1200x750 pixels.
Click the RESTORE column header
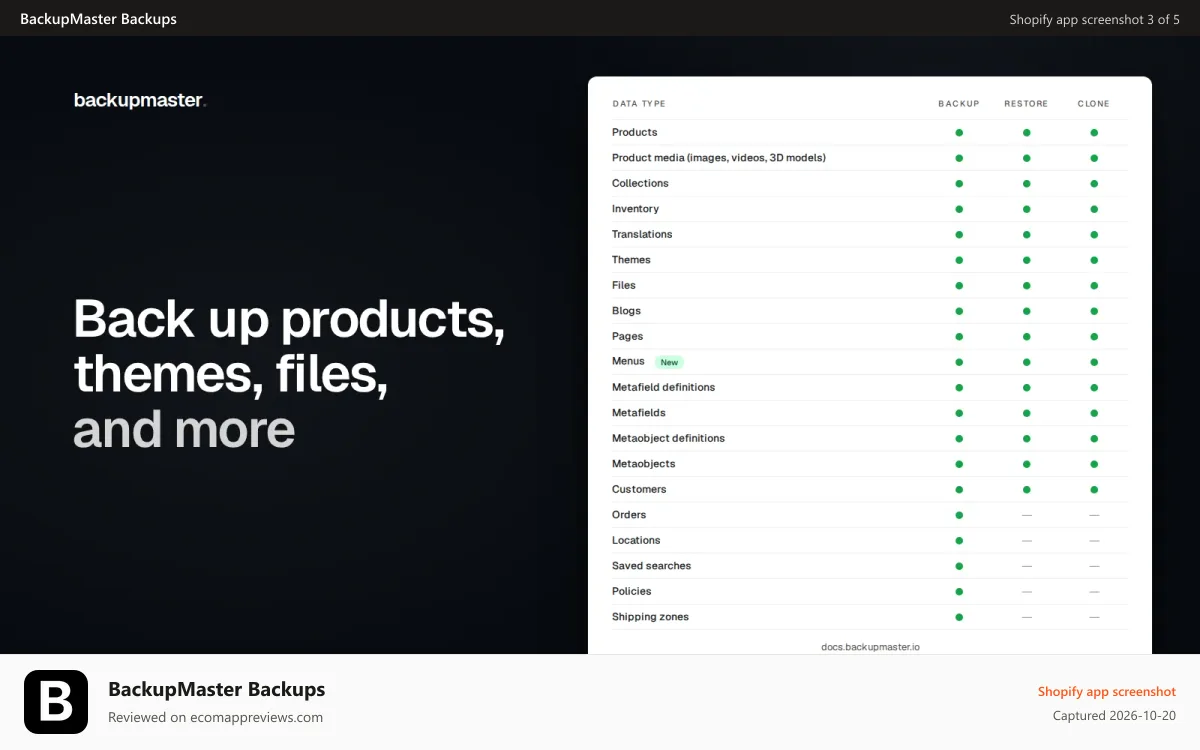click(1026, 104)
